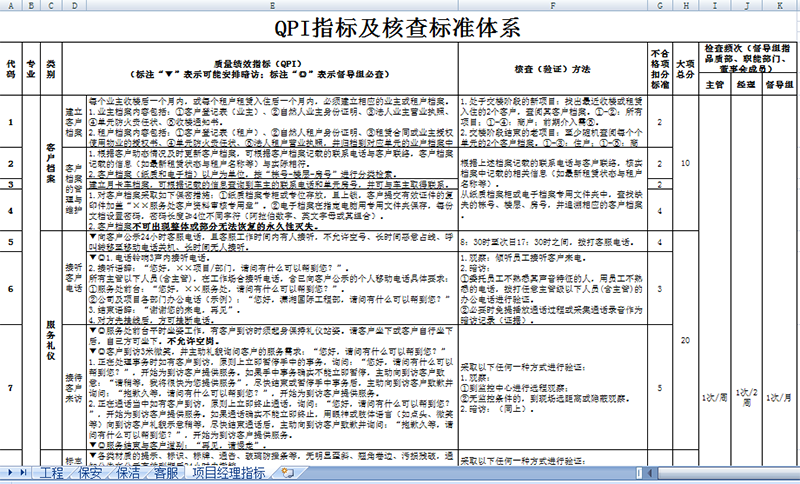
Task: Click verification cell starting 1.观察：倾听员工接听
Action: click(x=553, y=289)
